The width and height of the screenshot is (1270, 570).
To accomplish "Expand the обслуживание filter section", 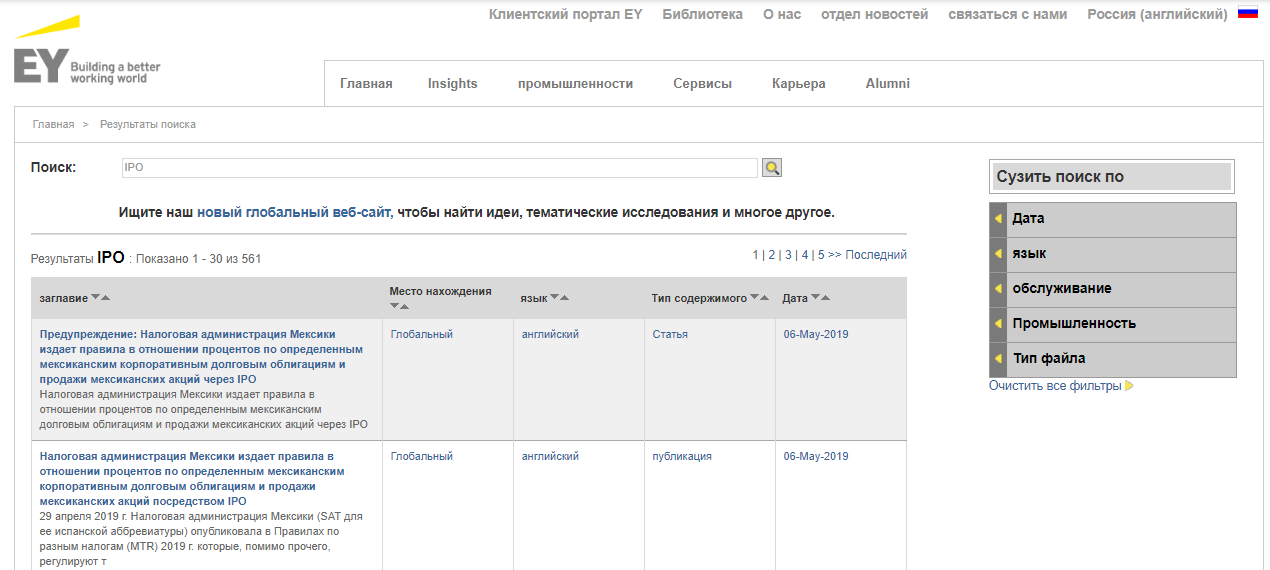I will [x=1061, y=289].
